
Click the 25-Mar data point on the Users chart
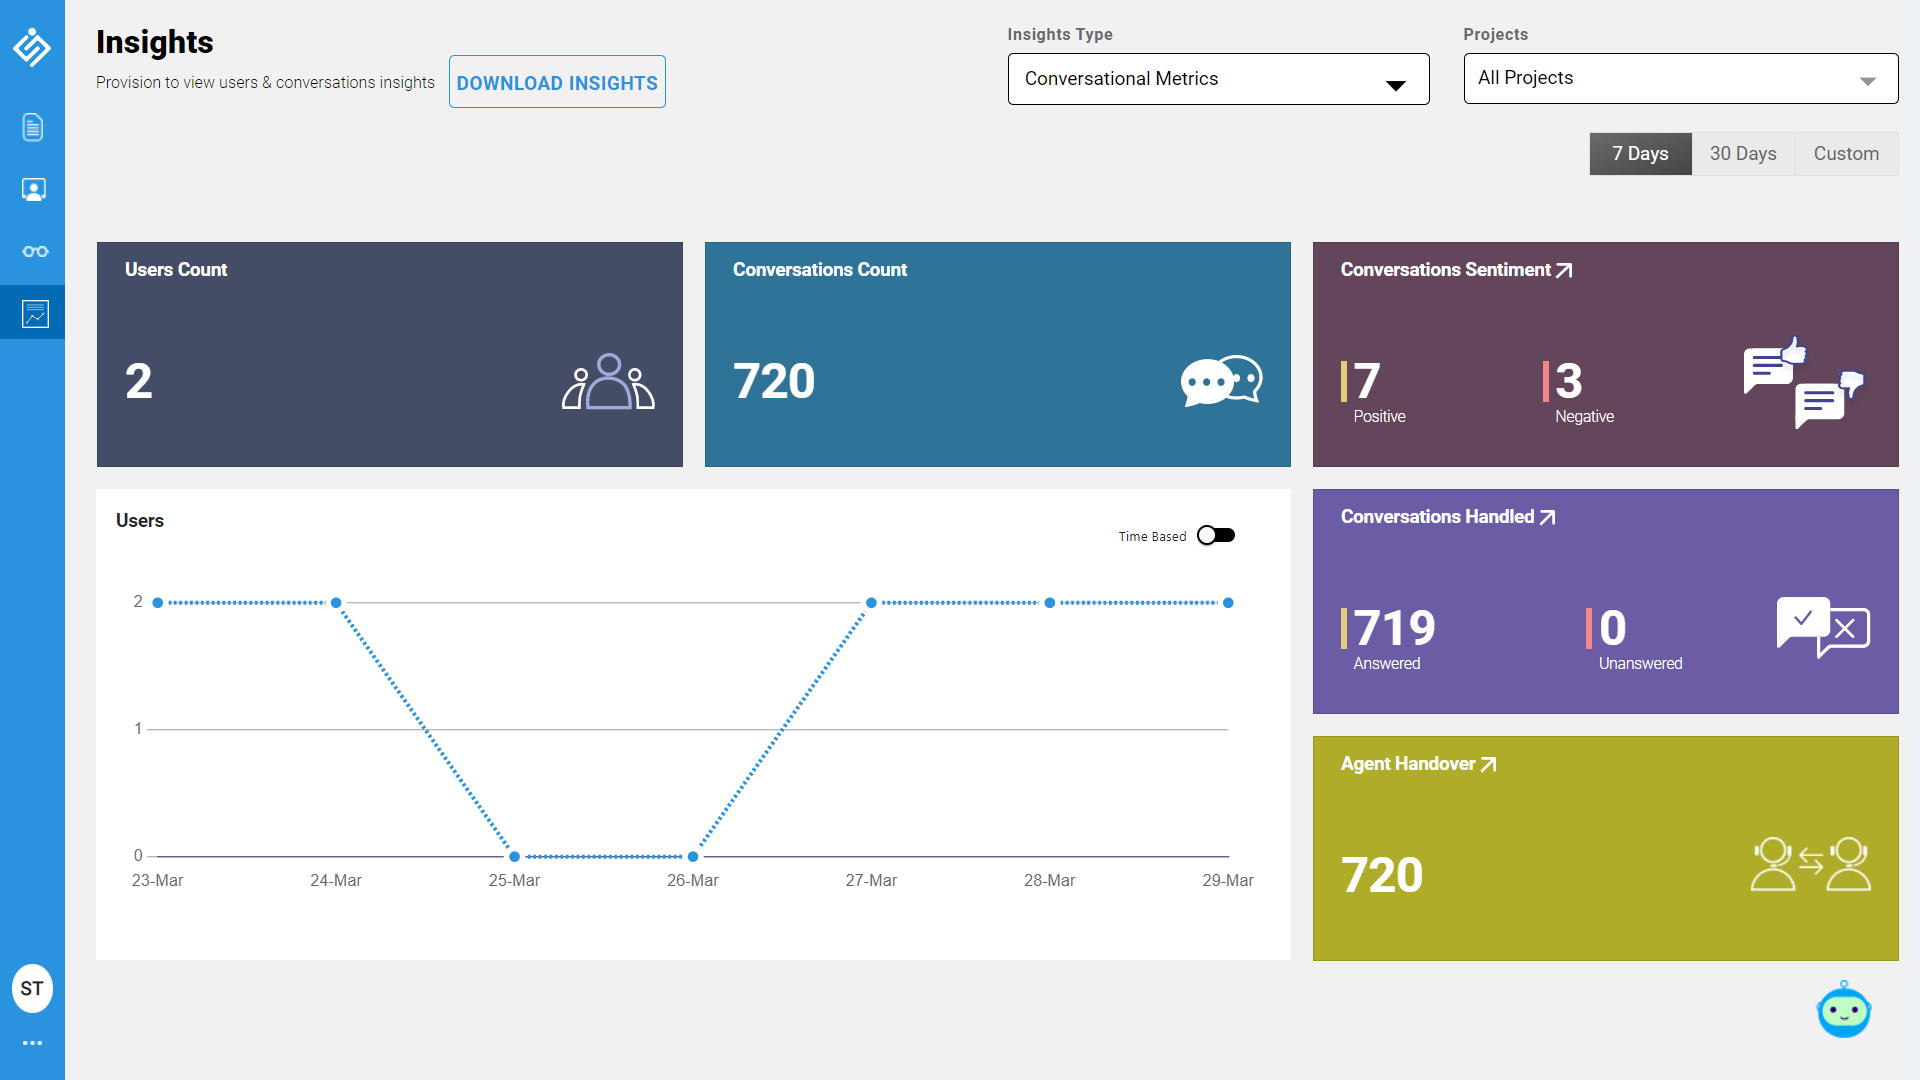pyautogui.click(x=514, y=857)
